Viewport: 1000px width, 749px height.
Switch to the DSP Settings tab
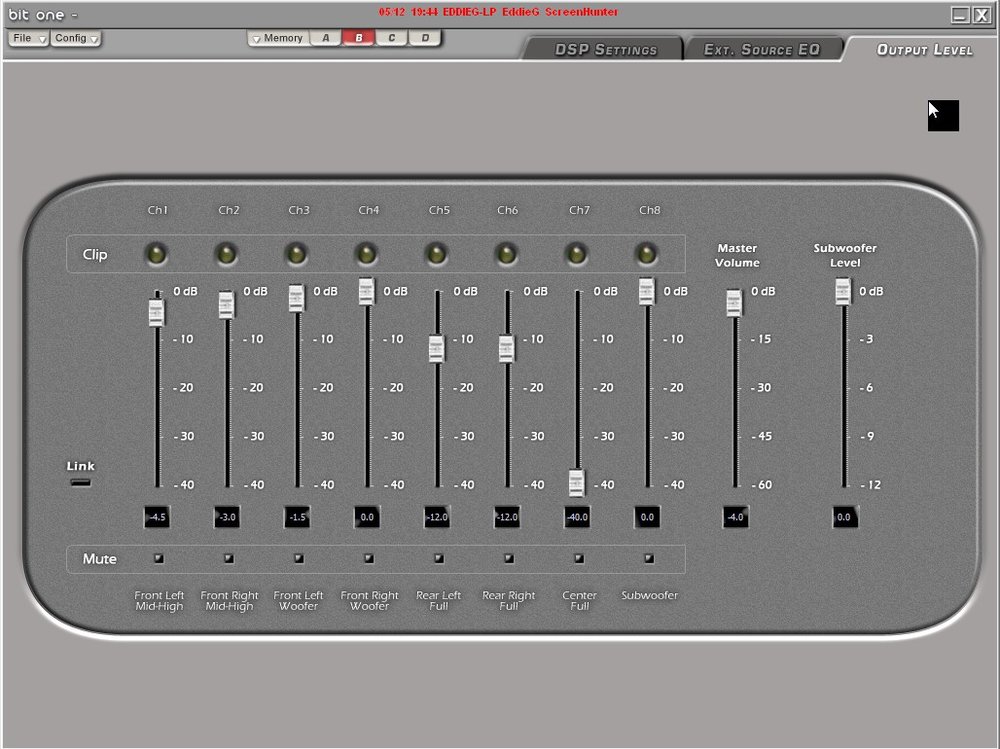pyautogui.click(x=605, y=50)
